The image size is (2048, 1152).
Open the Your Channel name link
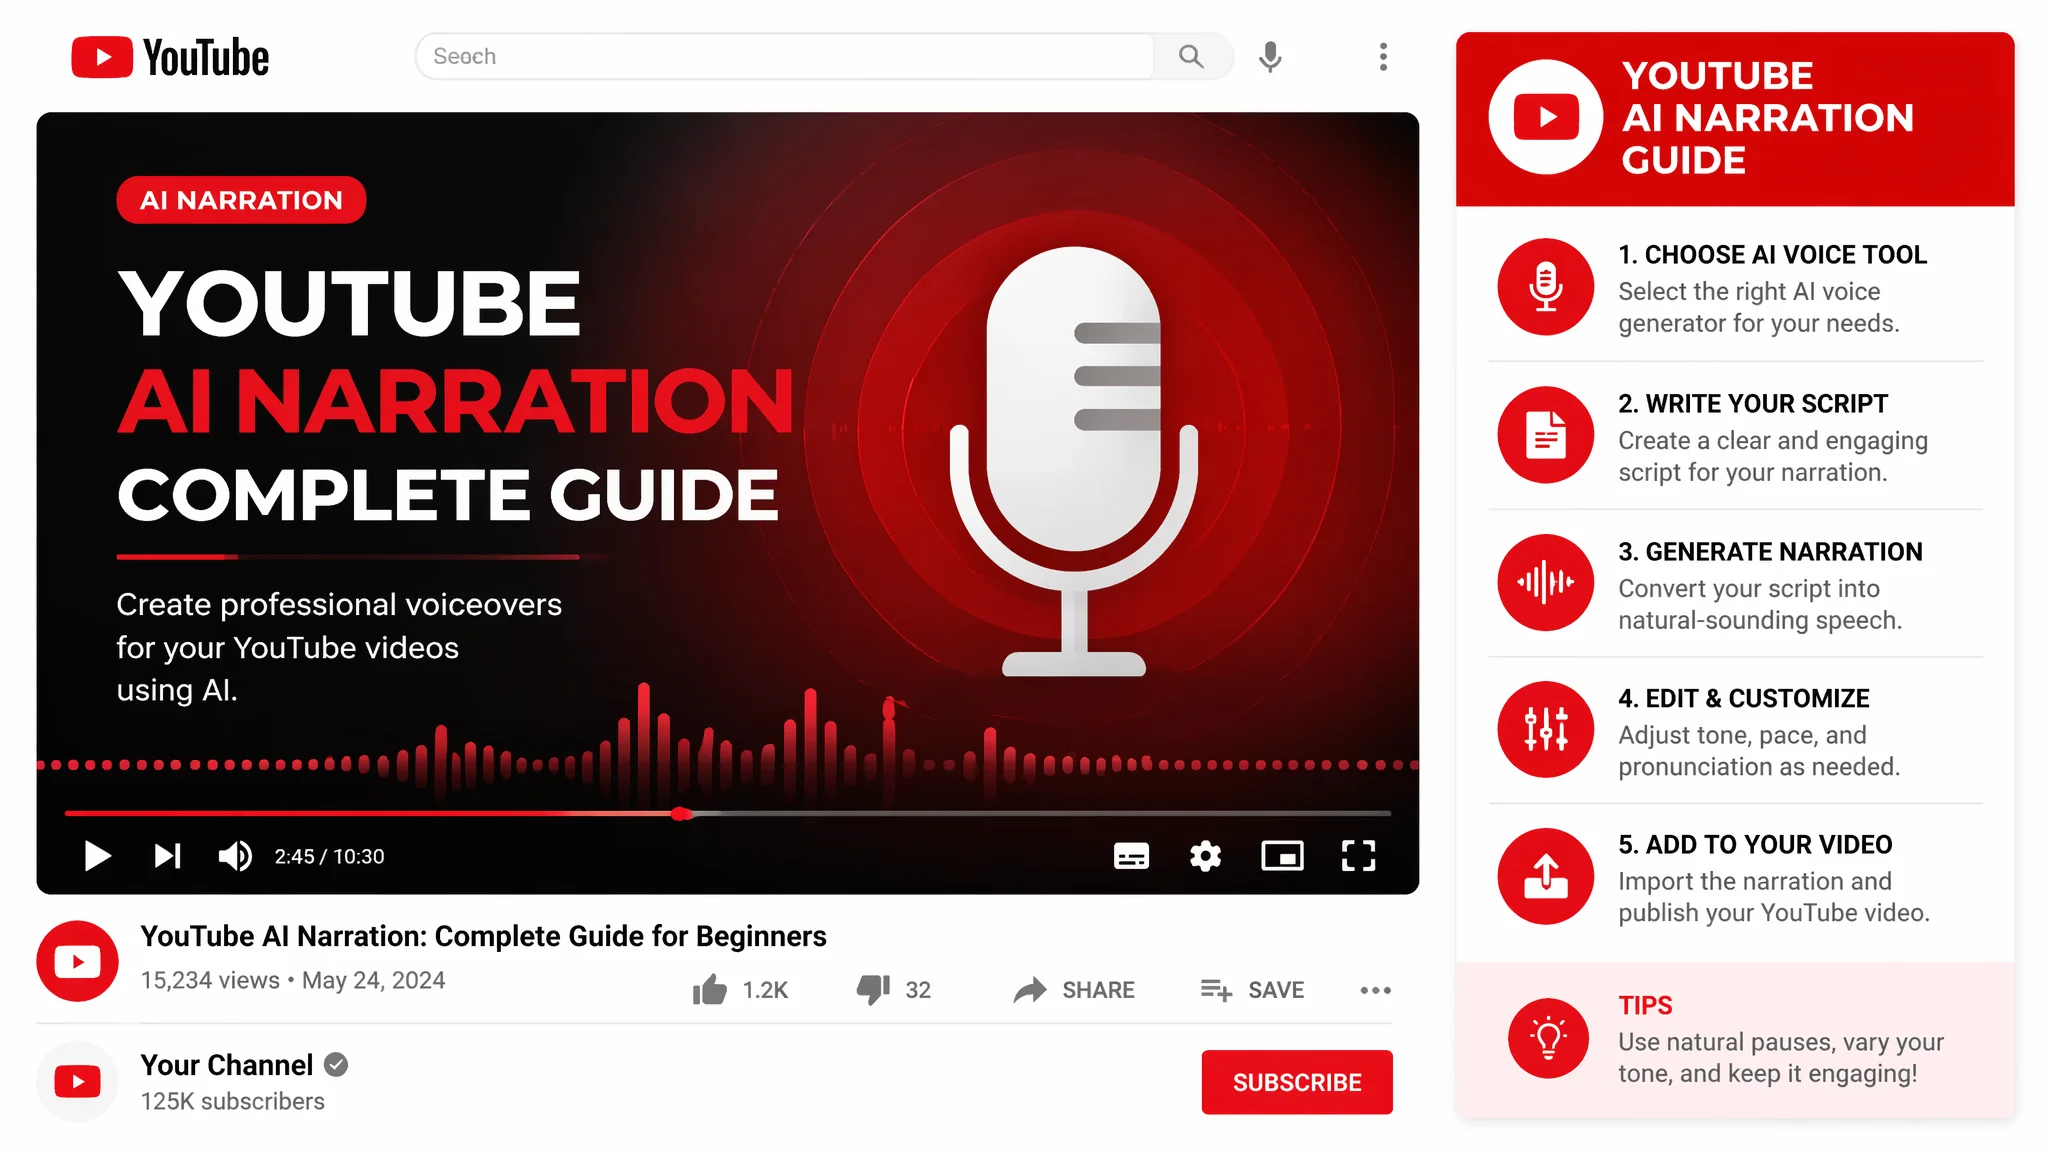coord(227,1065)
